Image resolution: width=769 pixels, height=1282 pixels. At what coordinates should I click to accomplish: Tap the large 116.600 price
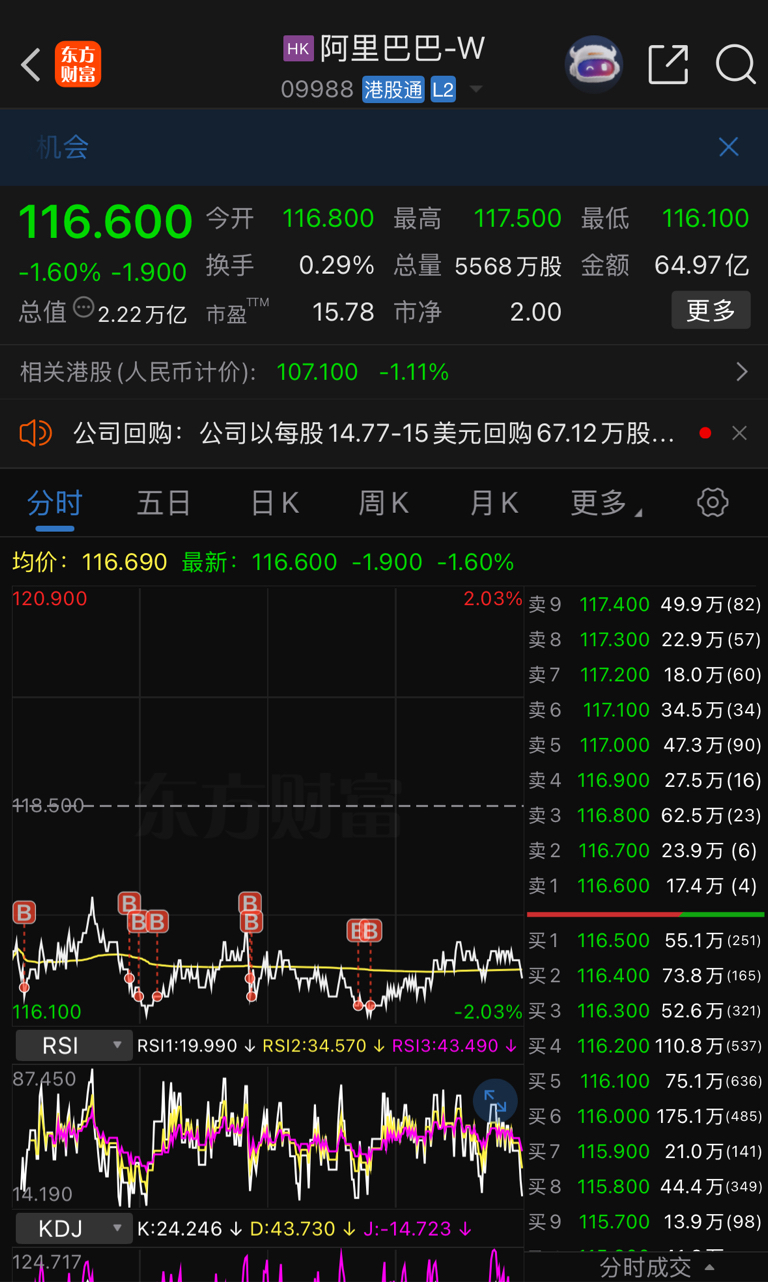pyautogui.click(x=105, y=221)
